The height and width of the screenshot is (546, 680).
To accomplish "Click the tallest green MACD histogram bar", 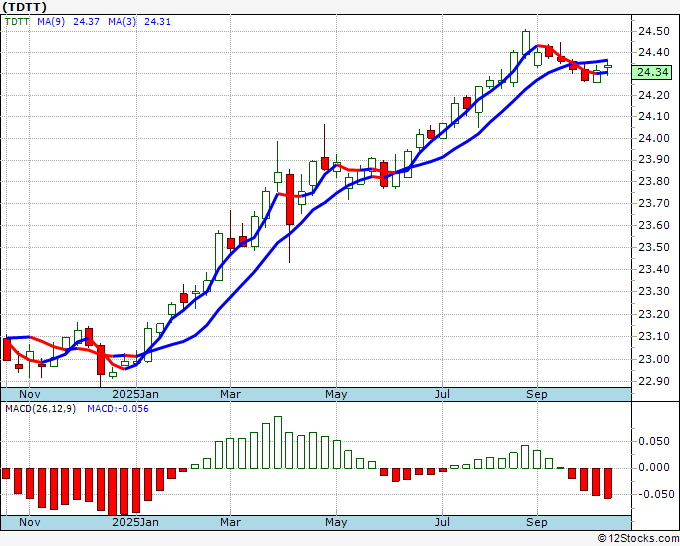I will click(x=278, y=442).
